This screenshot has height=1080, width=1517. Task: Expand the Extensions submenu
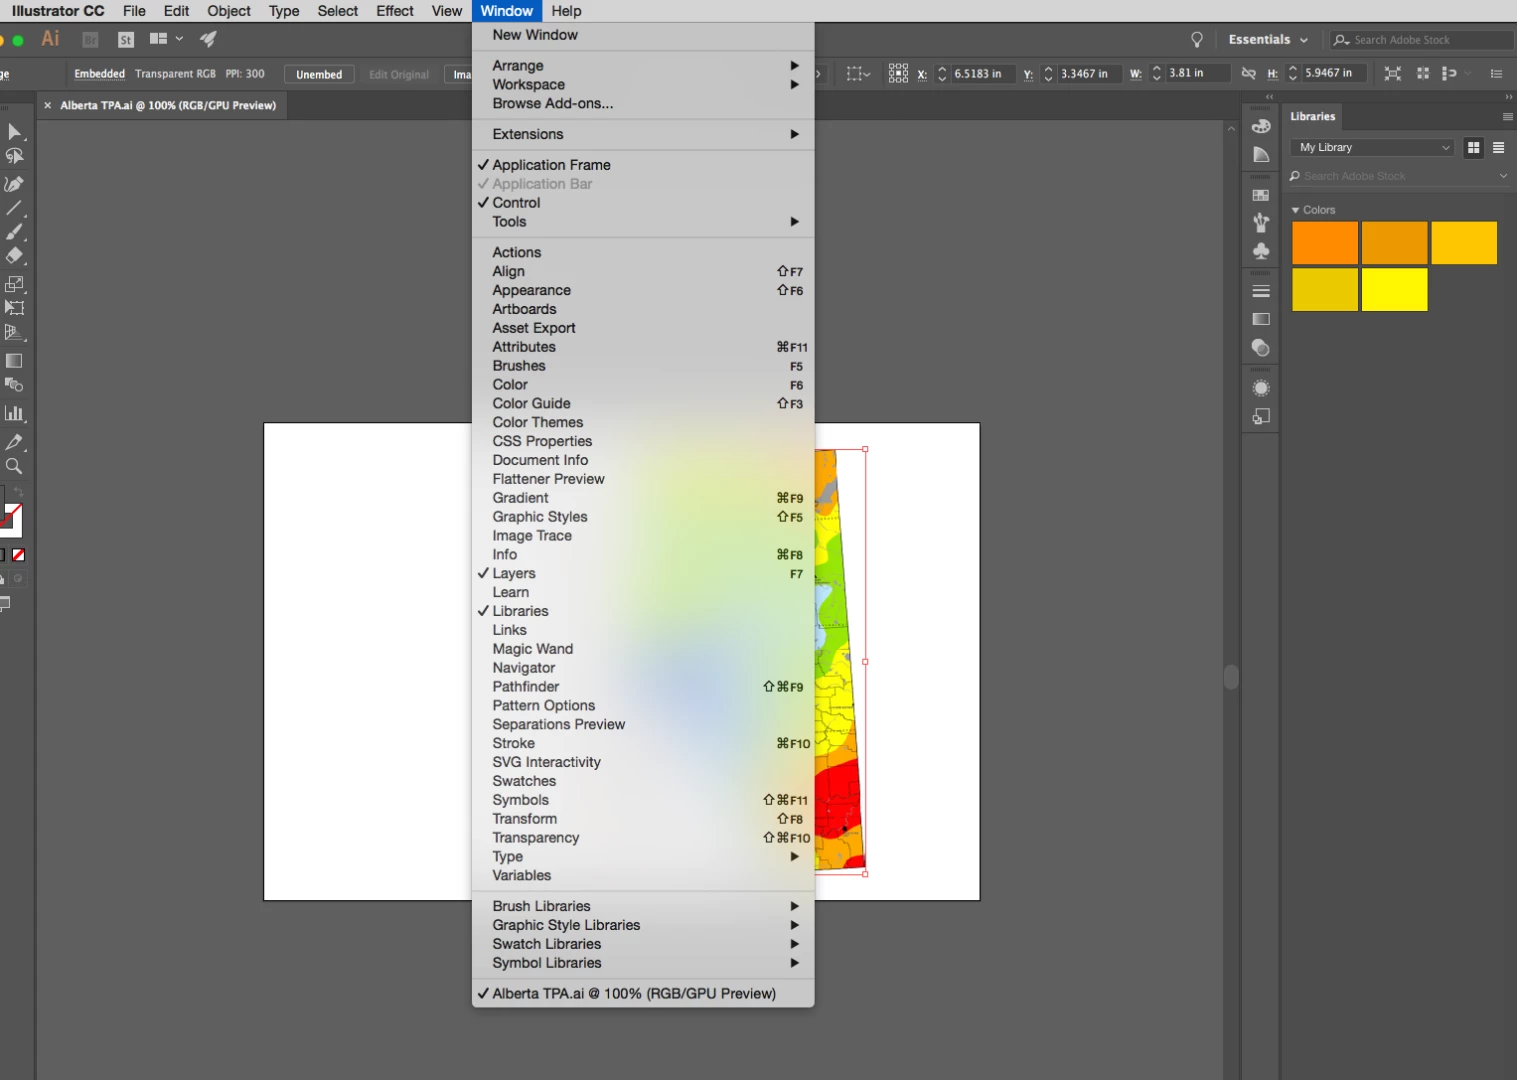(643, 135)
